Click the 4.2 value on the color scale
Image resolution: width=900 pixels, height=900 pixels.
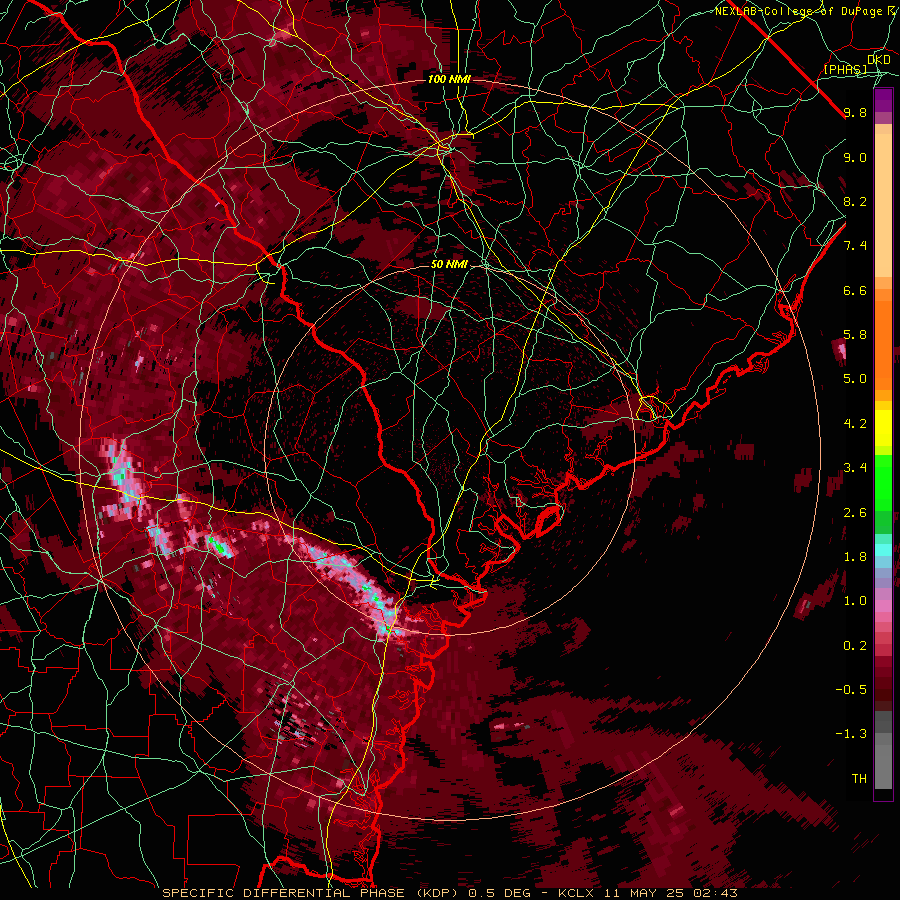[855, 424]
